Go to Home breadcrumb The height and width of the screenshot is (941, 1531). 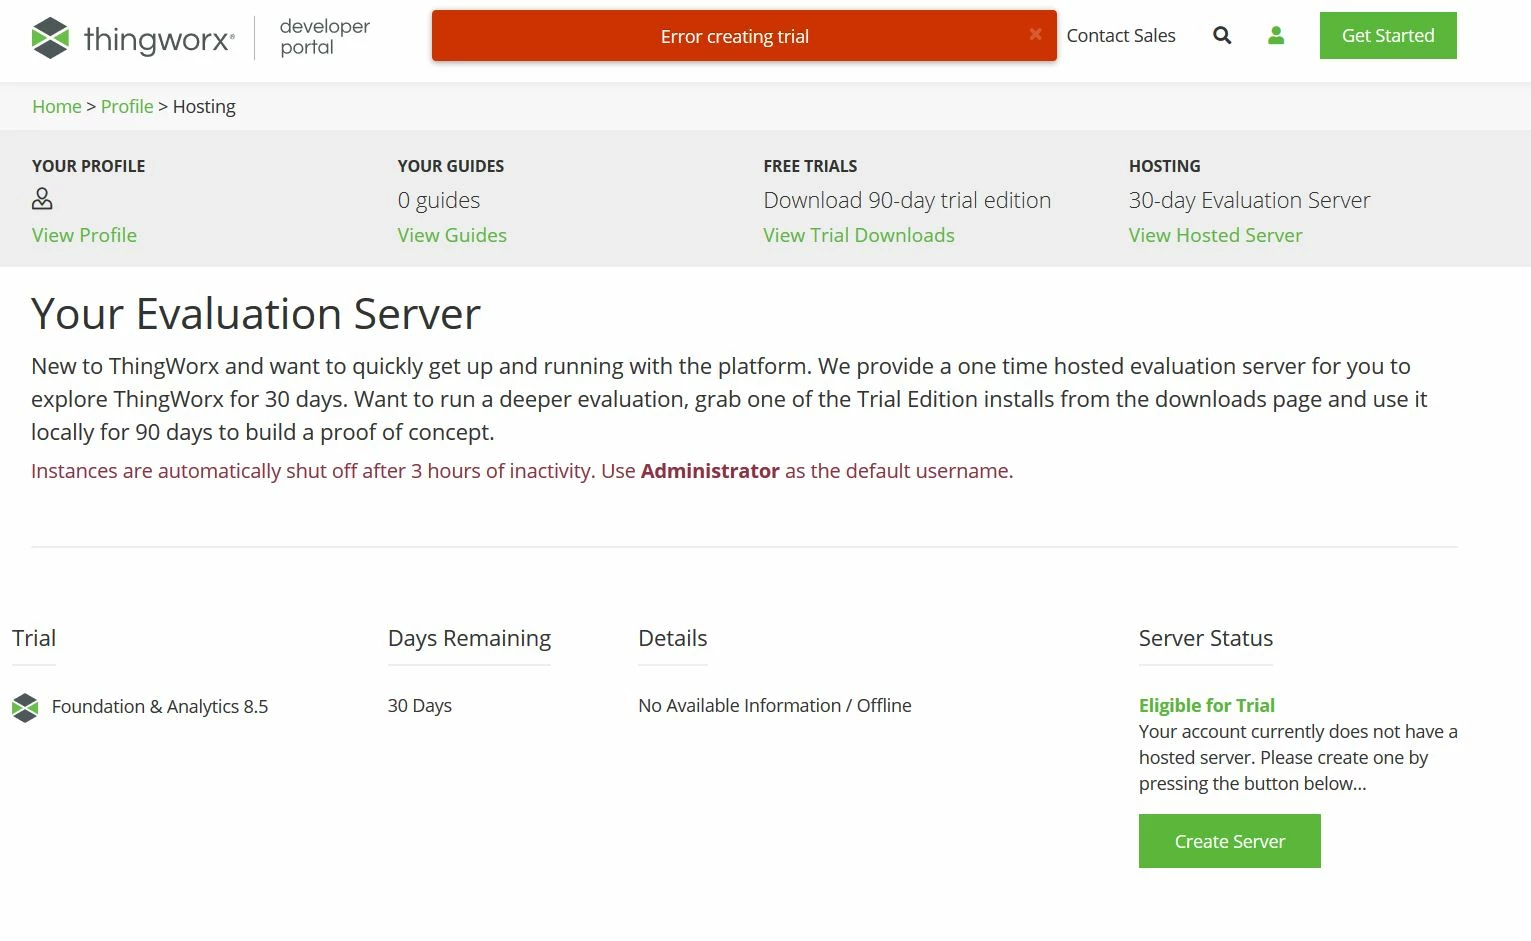click(57, 106)
